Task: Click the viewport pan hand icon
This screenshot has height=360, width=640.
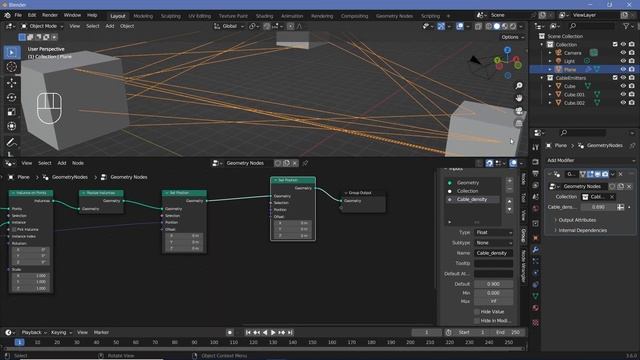Action: pos(519,98)
